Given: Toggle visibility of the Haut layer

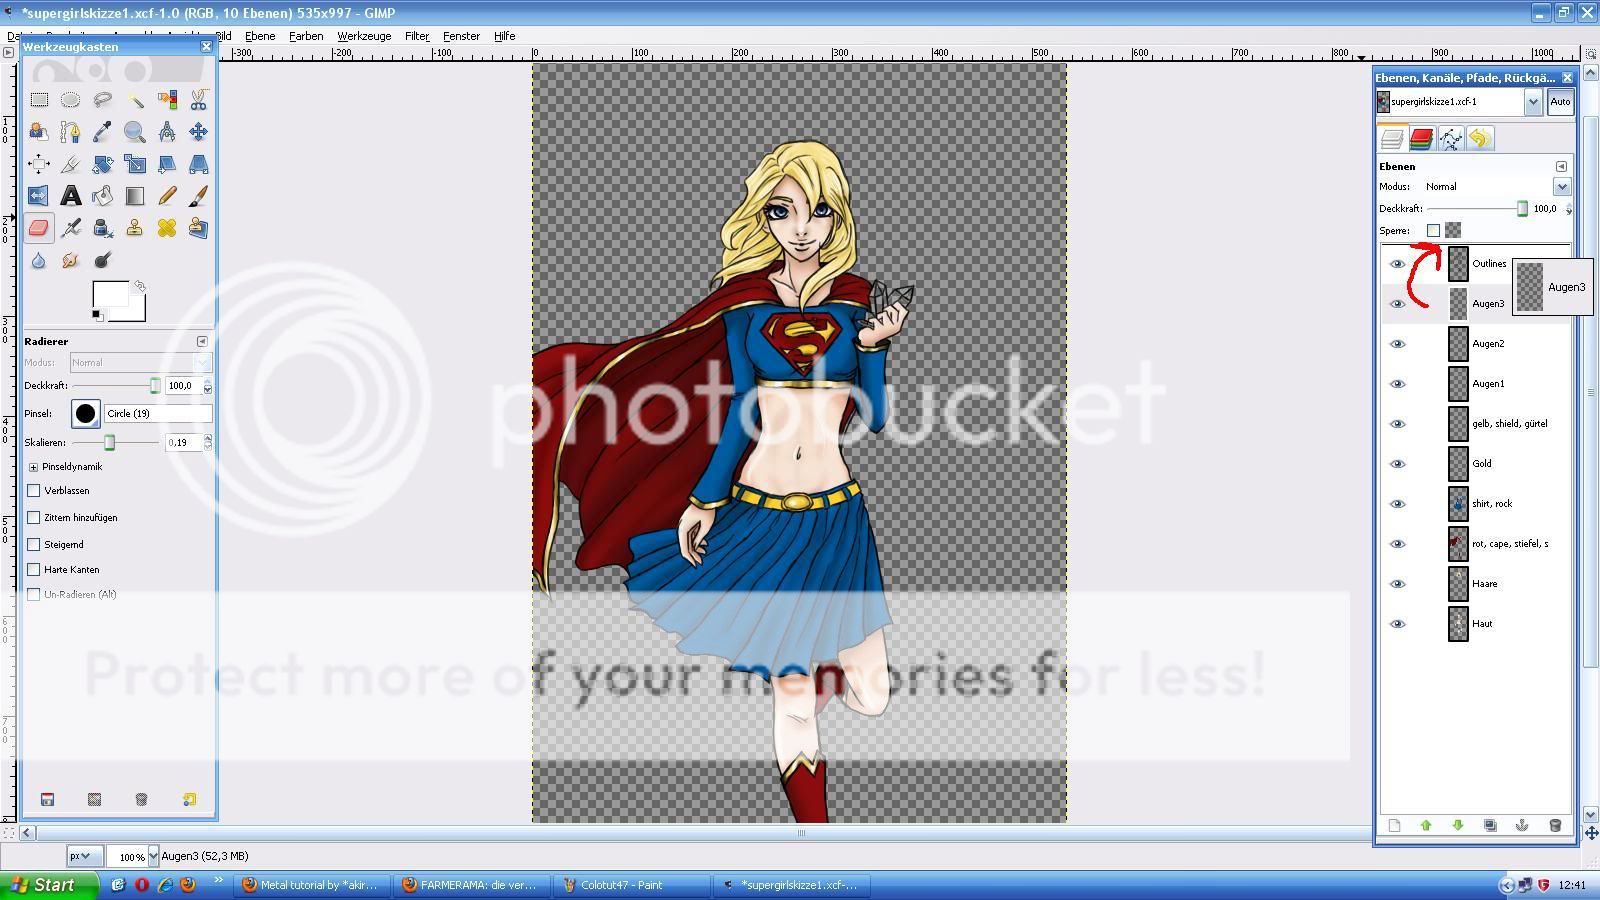Looking at the screenshot, I should (x=1398, y=624).
